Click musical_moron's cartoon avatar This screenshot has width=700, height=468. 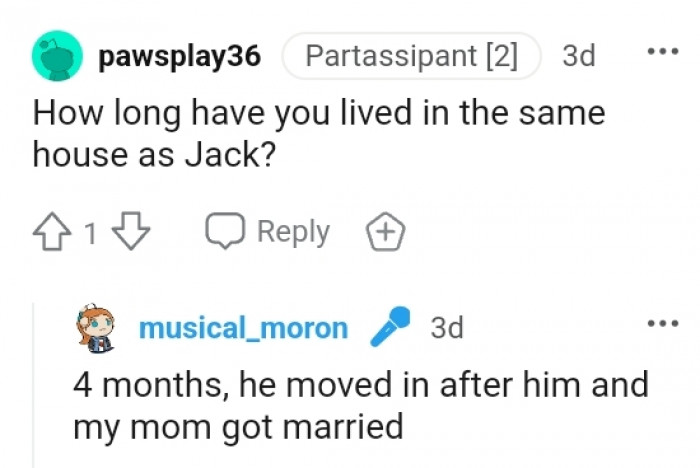[x=96, y=329]
